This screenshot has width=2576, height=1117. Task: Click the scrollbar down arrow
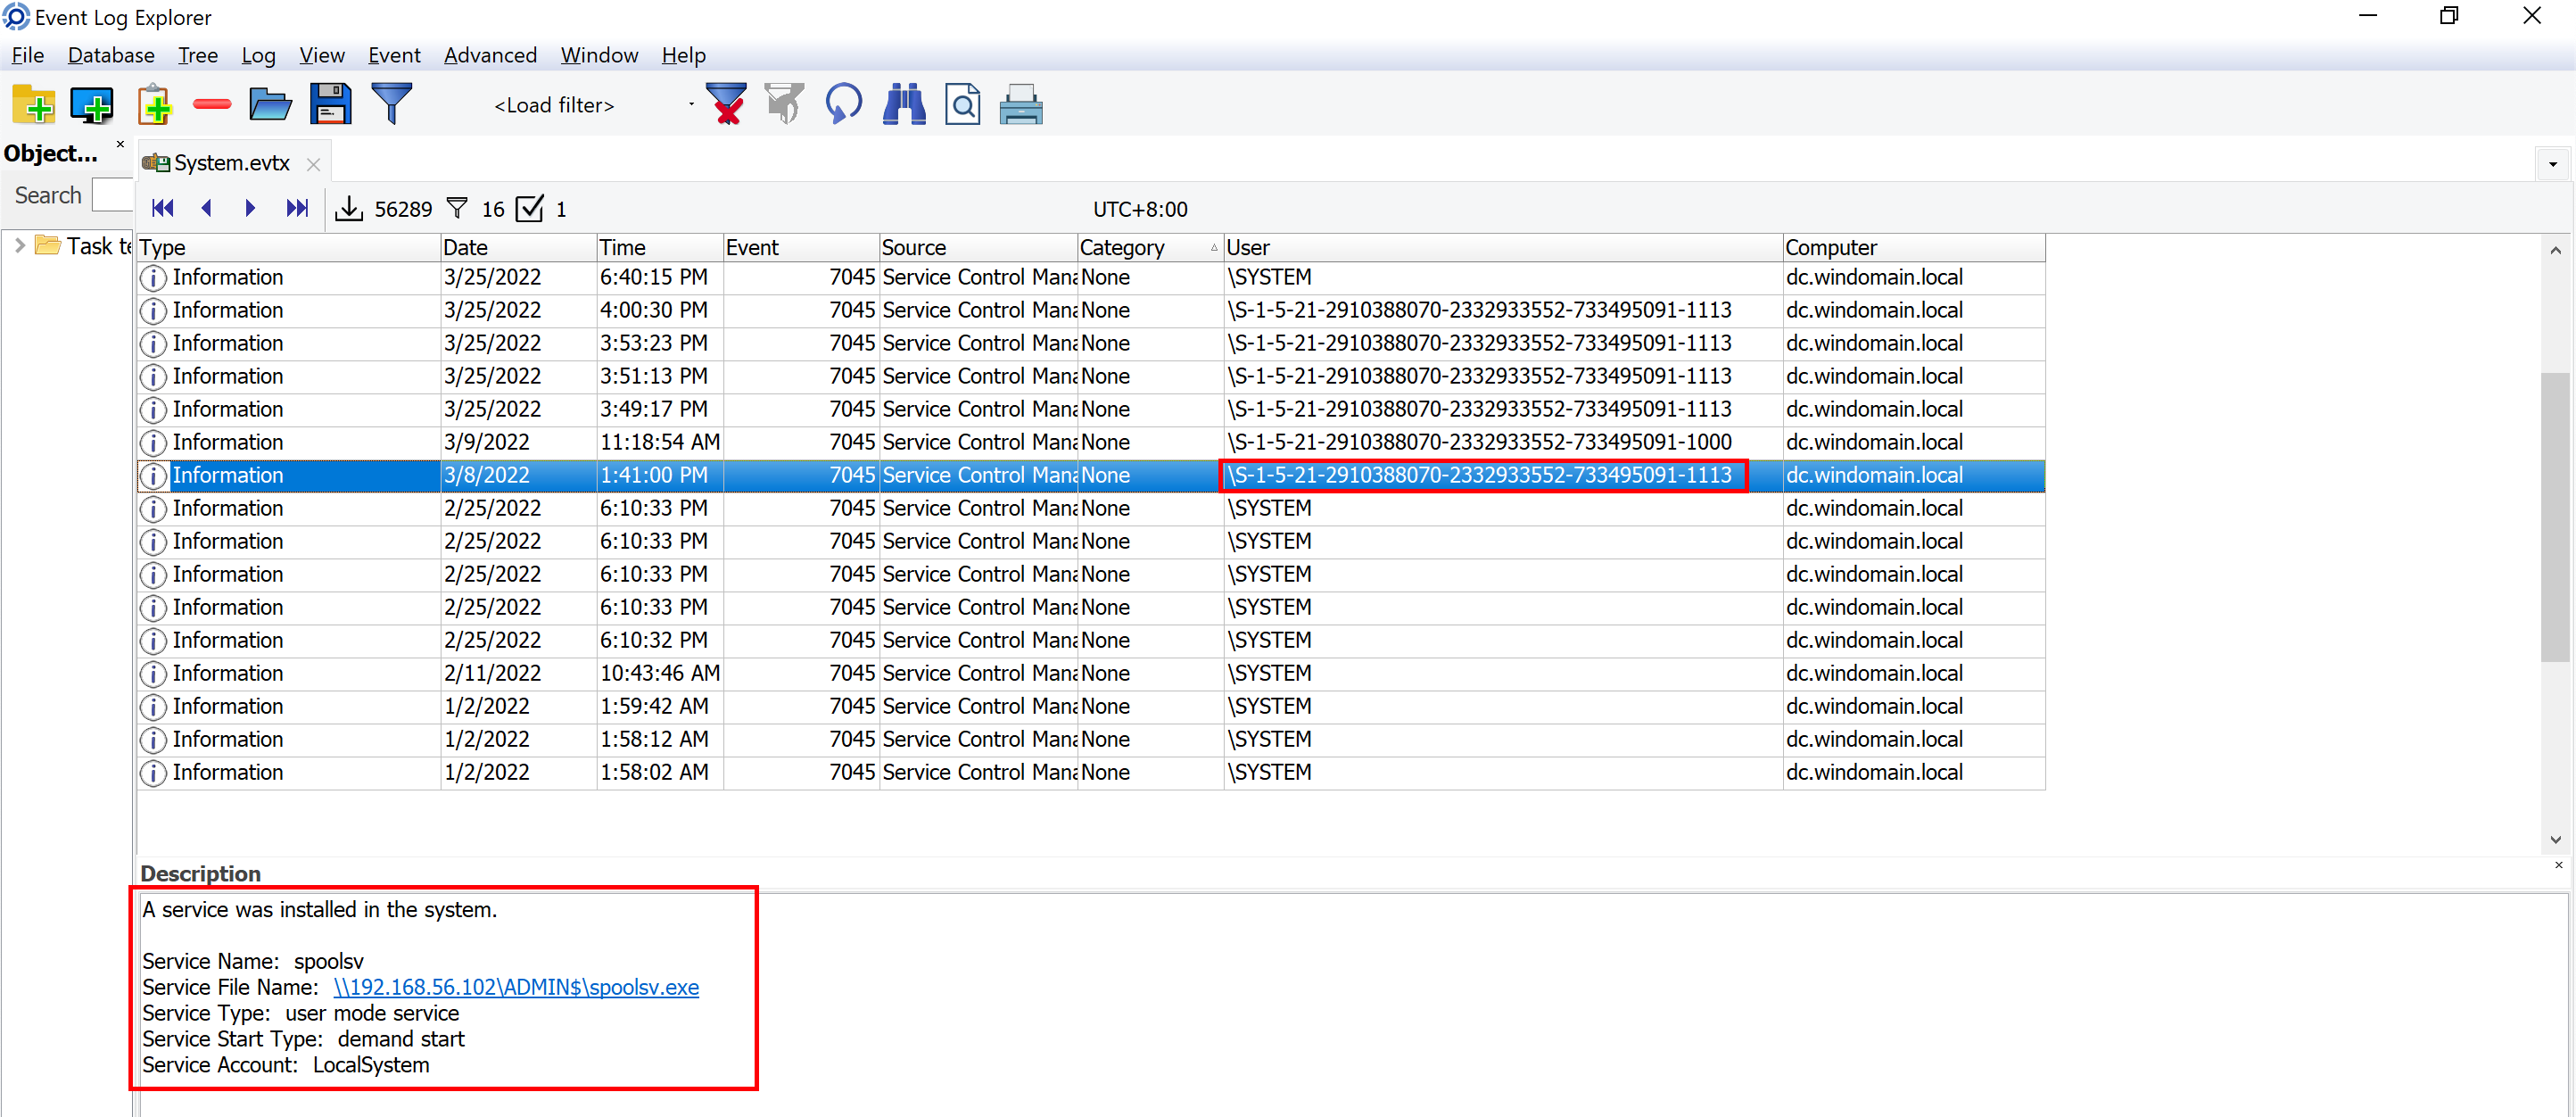coord(2555,839)
